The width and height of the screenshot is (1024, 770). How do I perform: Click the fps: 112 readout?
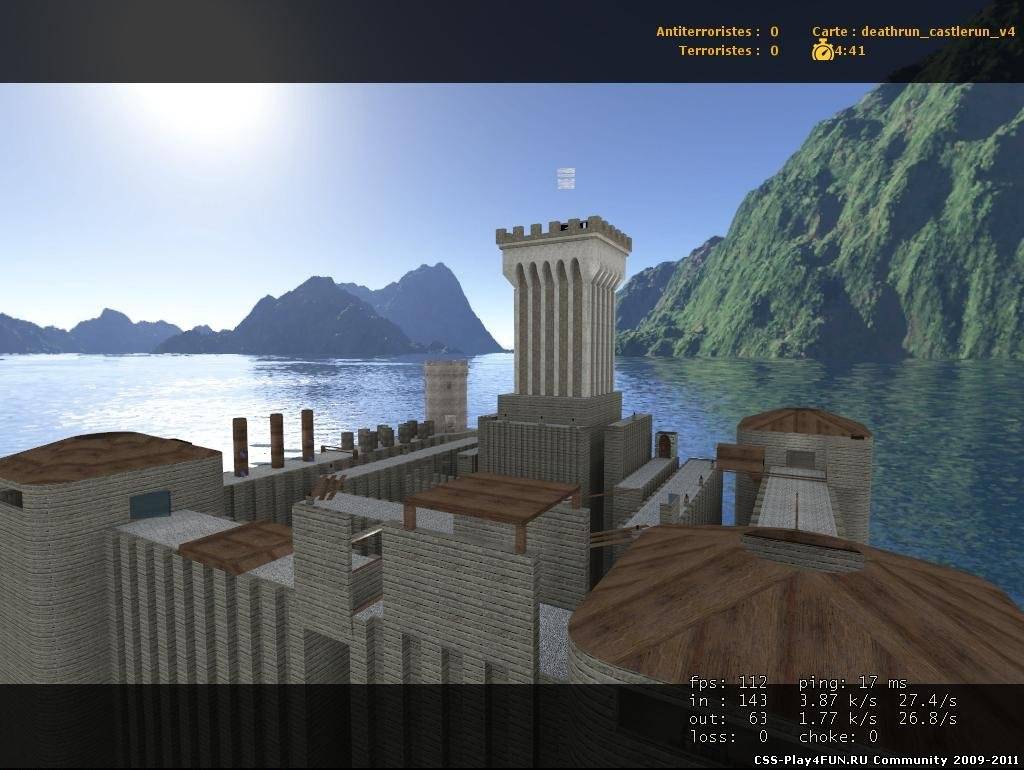728,683
